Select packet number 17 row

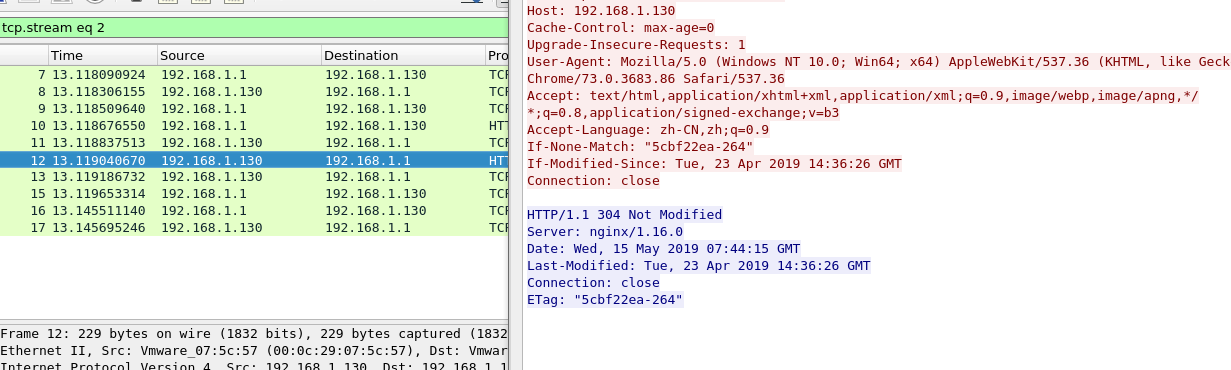(254, 228)
